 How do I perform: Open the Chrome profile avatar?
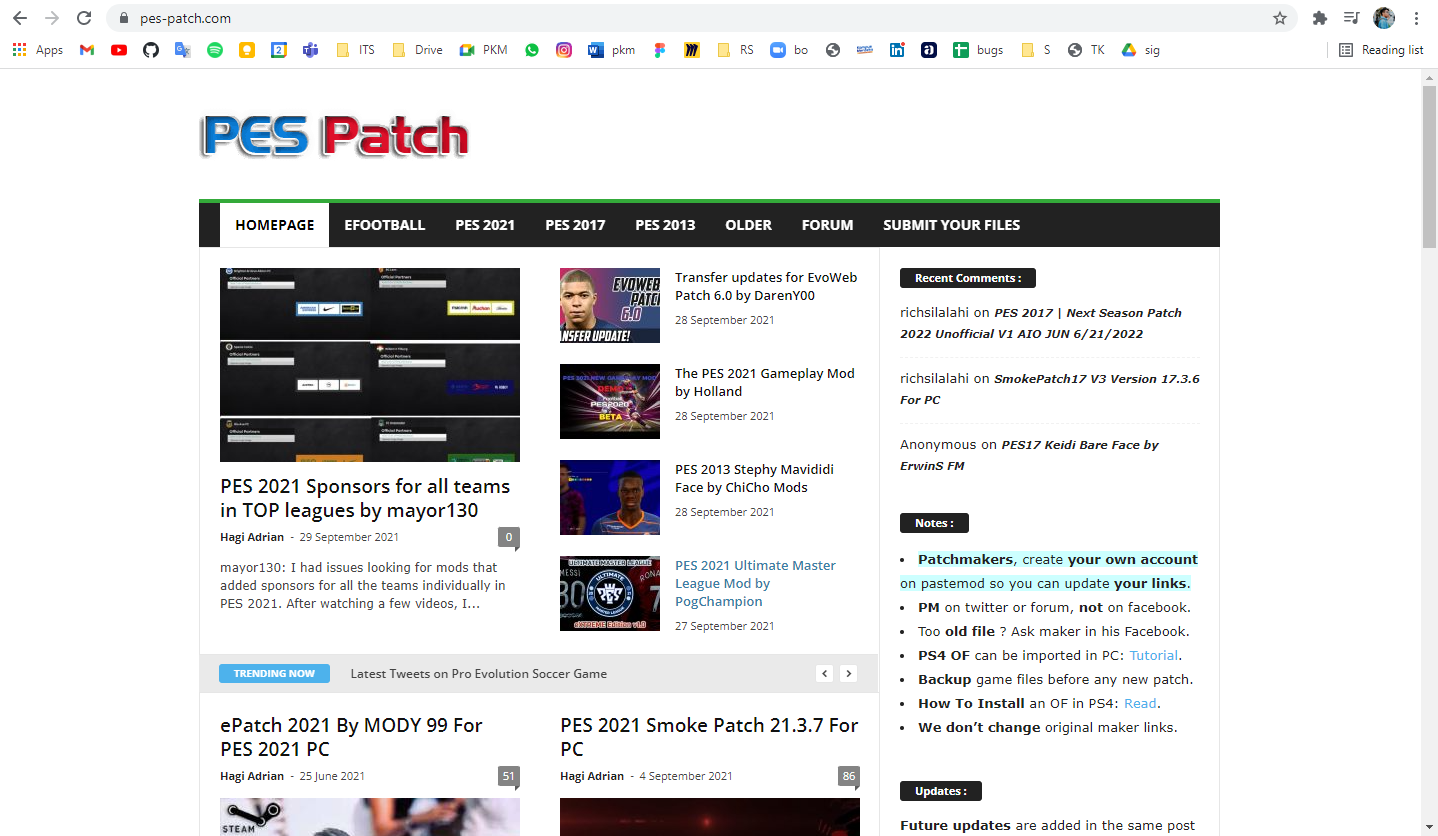[x=1384, y=18]
